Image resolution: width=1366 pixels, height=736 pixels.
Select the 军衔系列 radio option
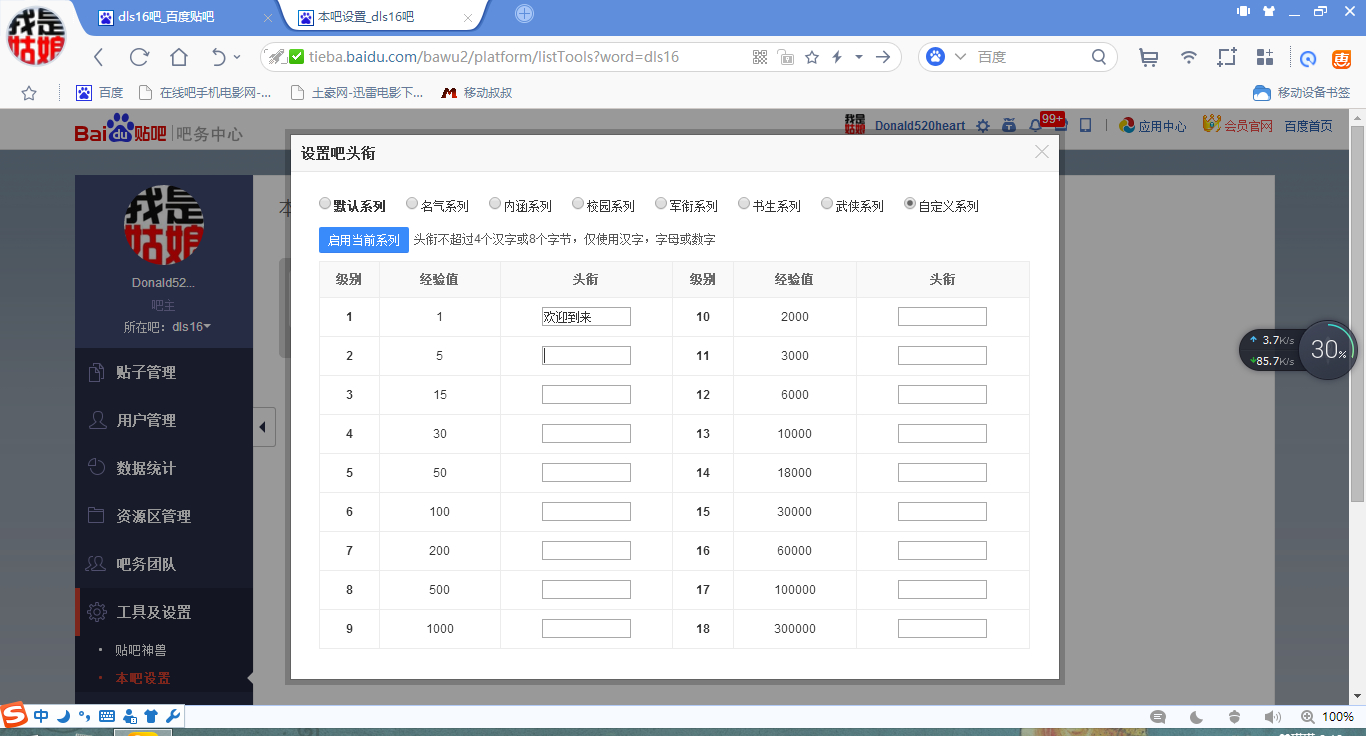(x=661, y=204)
